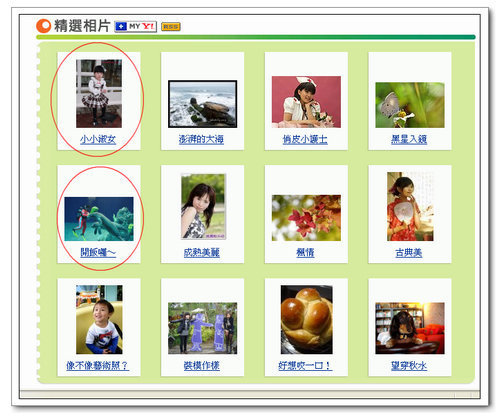Click the orange RSS feed icon
This screenshot has width=500, height=420.
pyautogui.click(x=171, y=27)
